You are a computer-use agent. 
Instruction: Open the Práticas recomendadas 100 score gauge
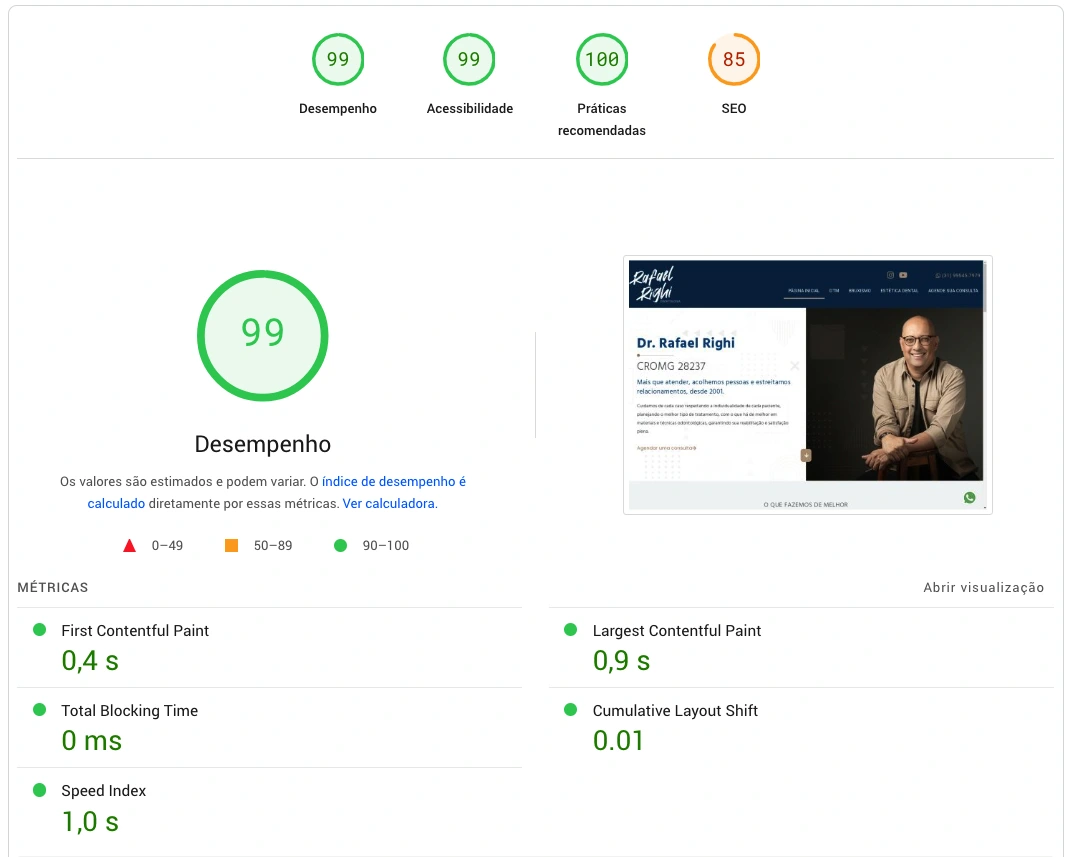pyautogui.click(x=602, y=60)
